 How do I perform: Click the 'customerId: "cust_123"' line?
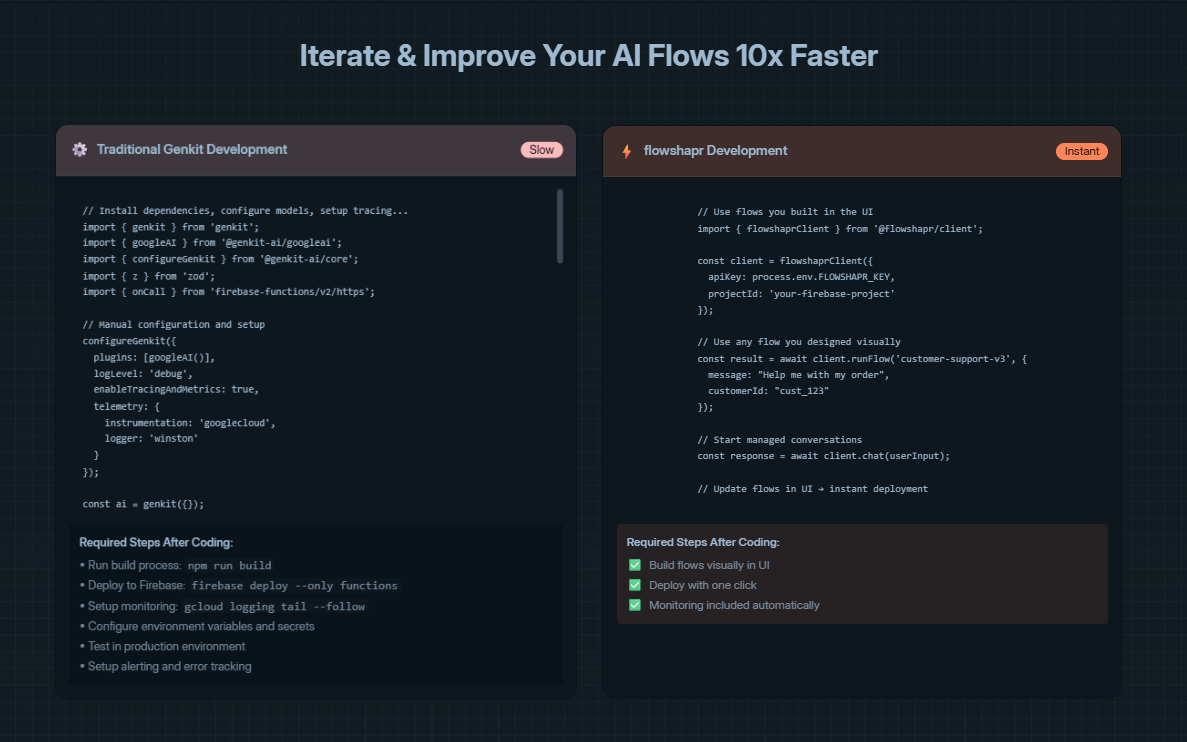768,391
